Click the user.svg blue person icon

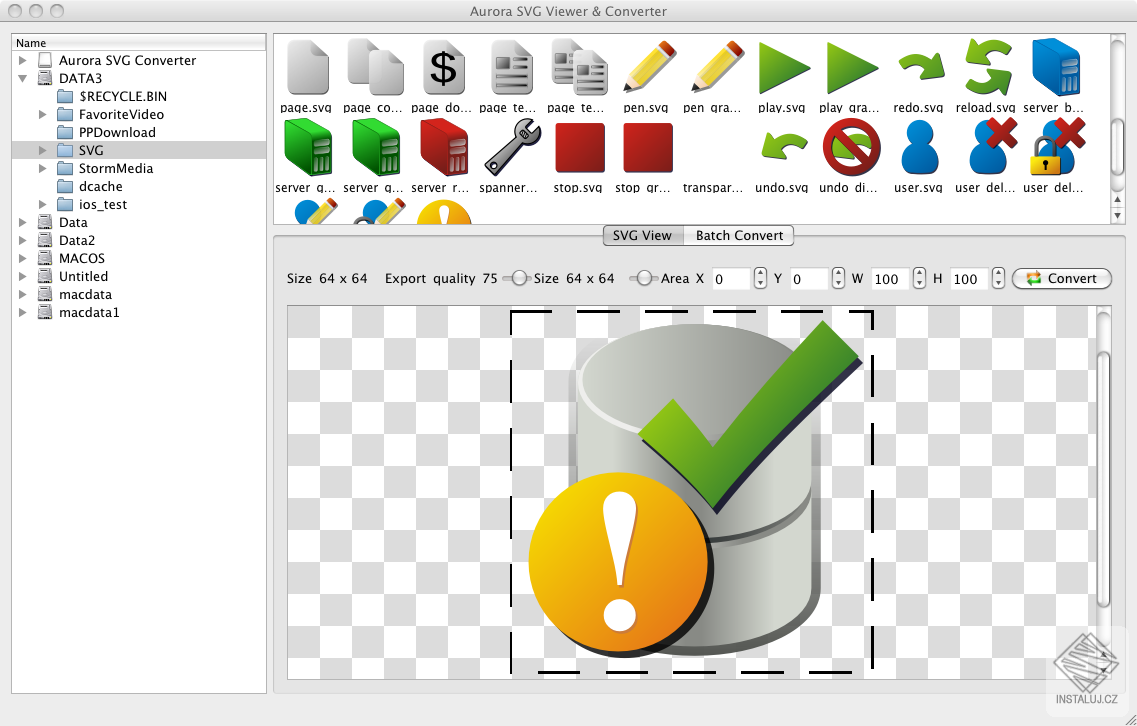tap(918, 147)
